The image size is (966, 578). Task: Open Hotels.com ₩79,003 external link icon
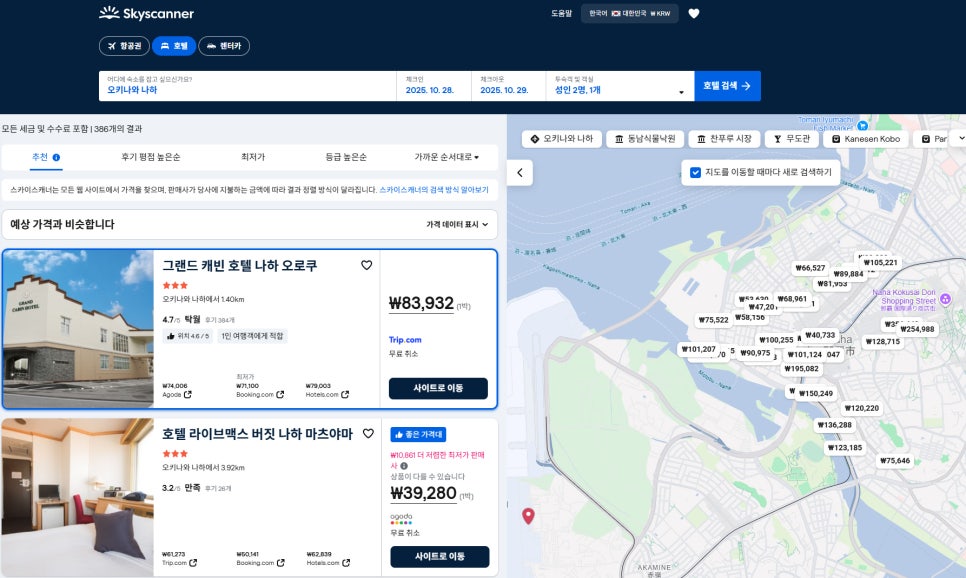coord(345,394)
